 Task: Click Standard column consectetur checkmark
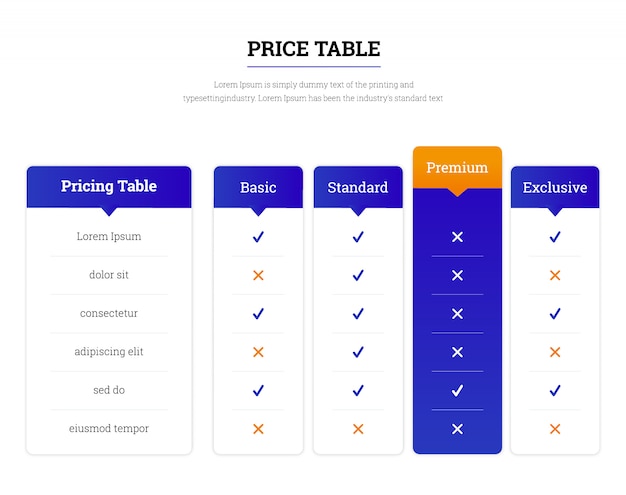point(358,313)
